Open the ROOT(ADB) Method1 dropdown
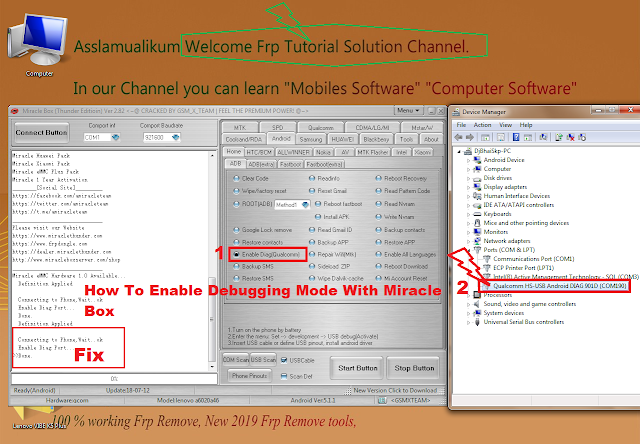The image size is (640, 444). pos(305,204)
